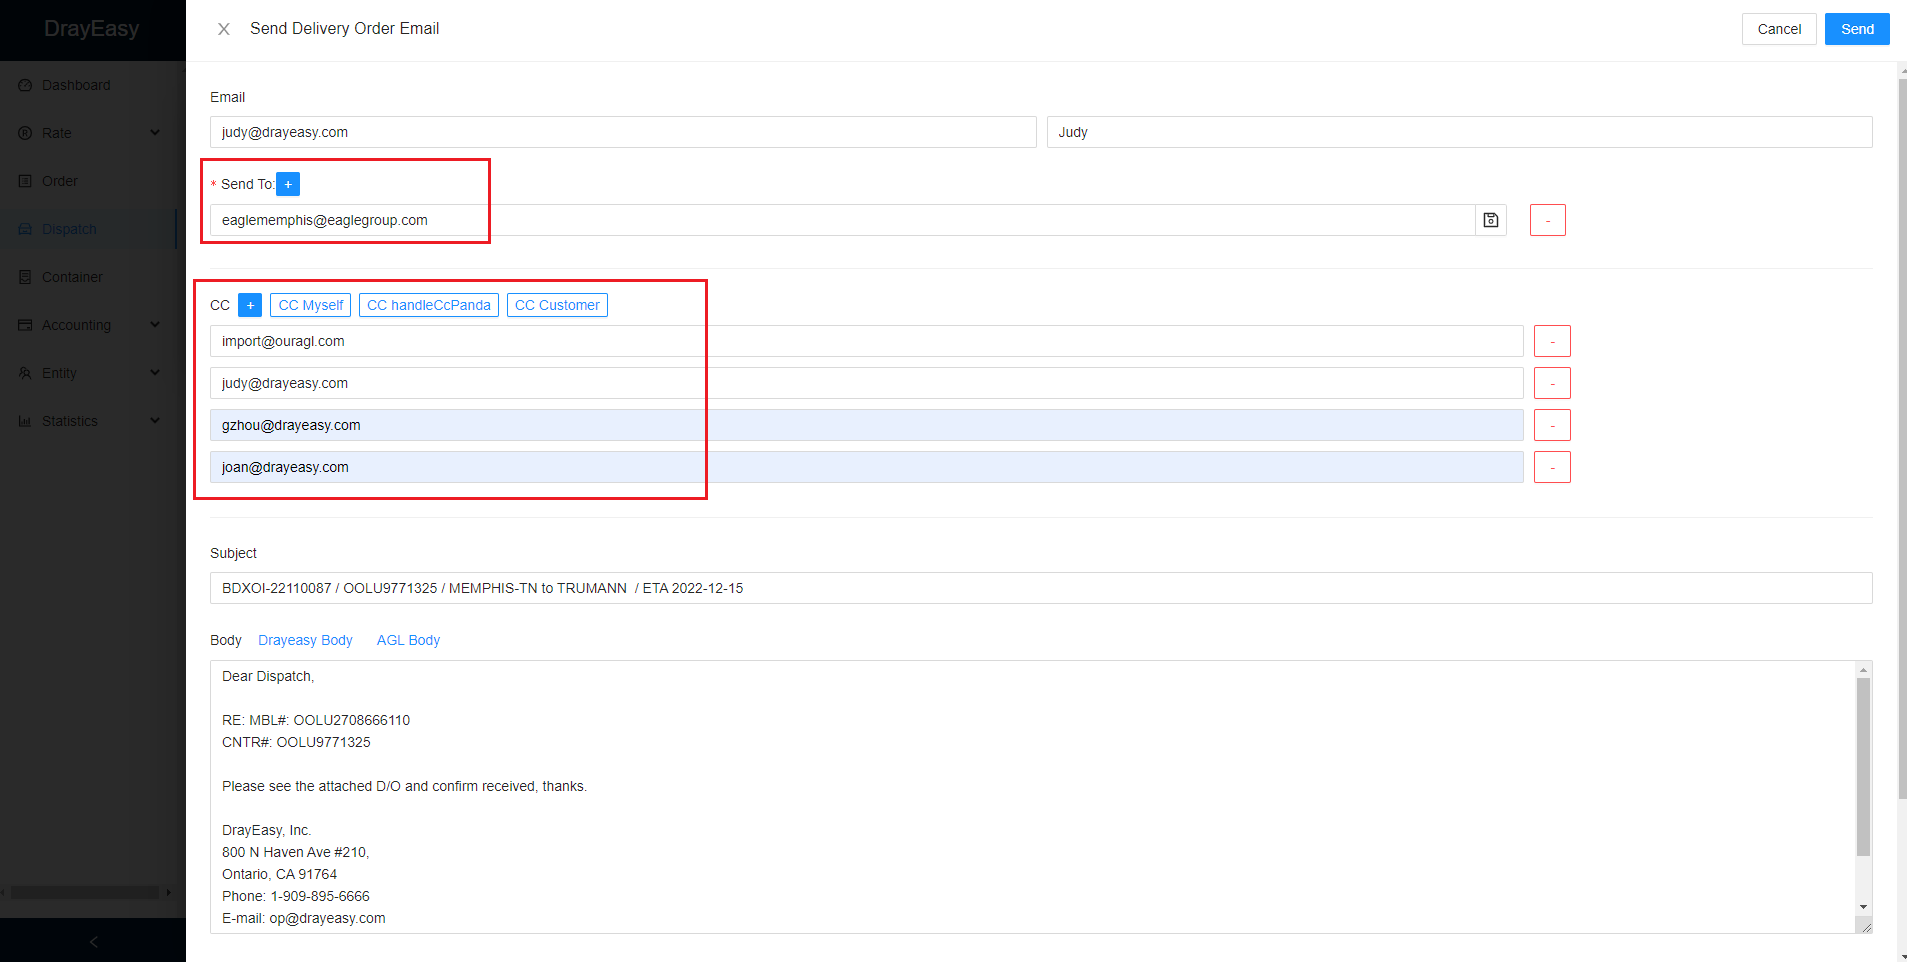Click the save icon in Send To field
Screen dimensions: 1907x962
coord(1490,220)
